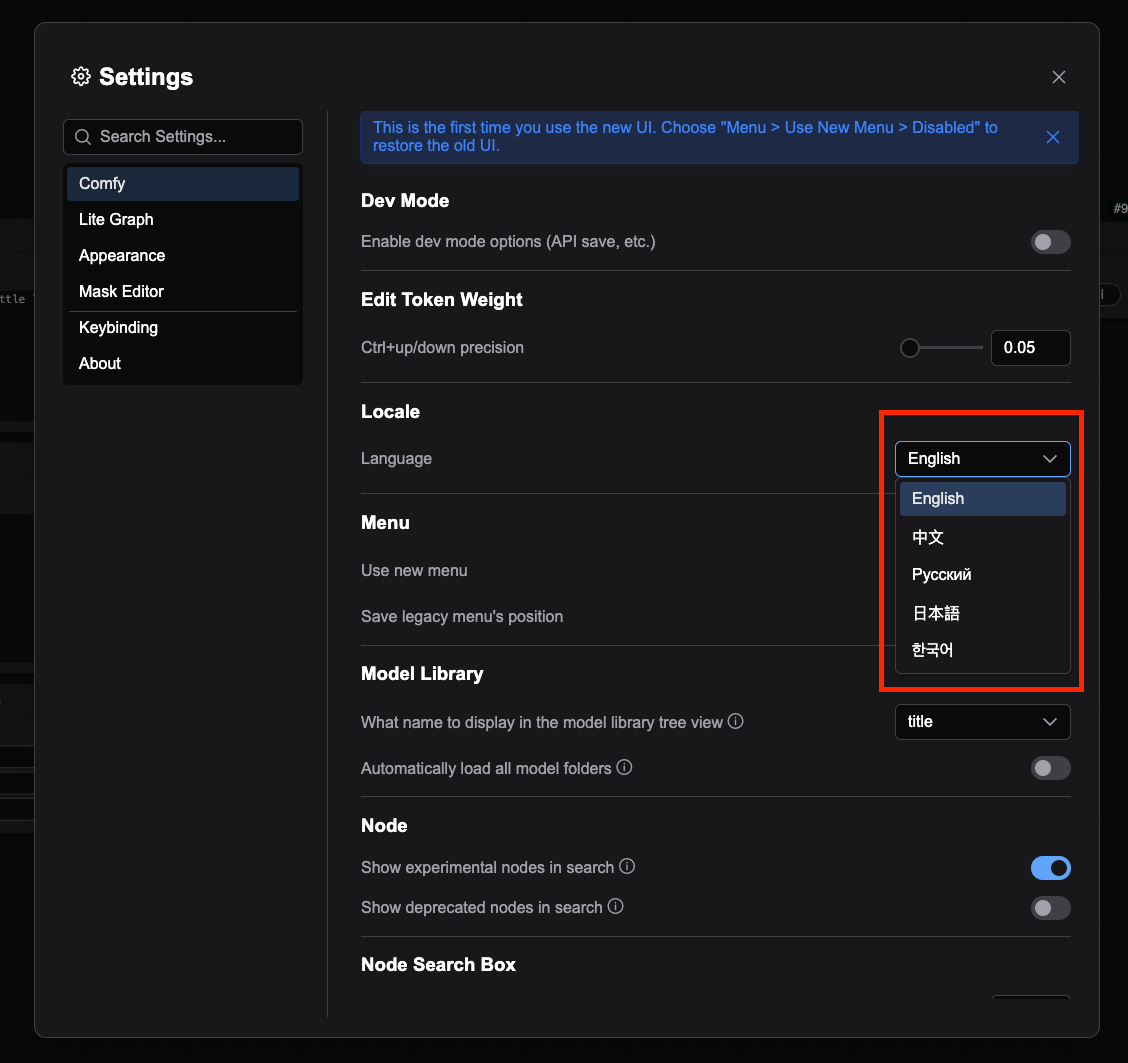Click the magnifier icon in the settings search

click(x=83, y=137)
